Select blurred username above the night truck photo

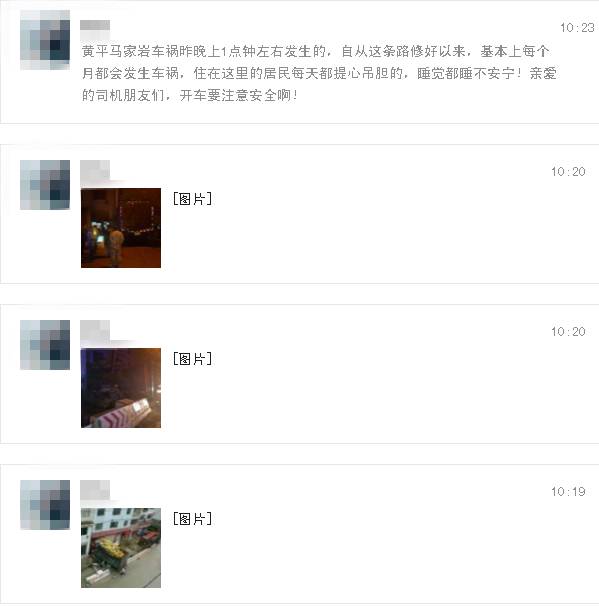tap(95, 170)
